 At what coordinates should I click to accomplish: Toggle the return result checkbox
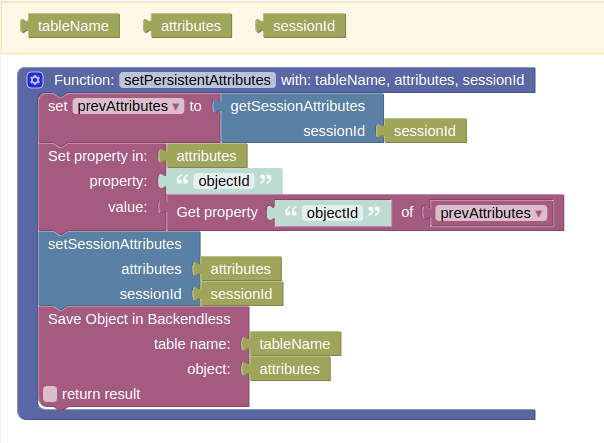point(50,394)
